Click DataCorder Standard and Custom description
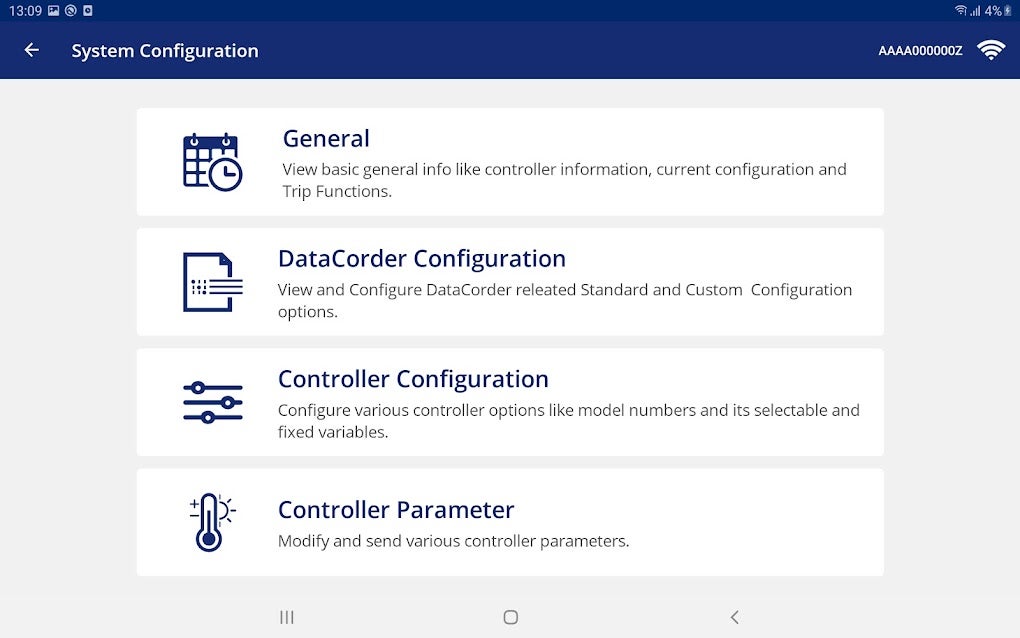The image size is (1020, 638). click(564, 300)
